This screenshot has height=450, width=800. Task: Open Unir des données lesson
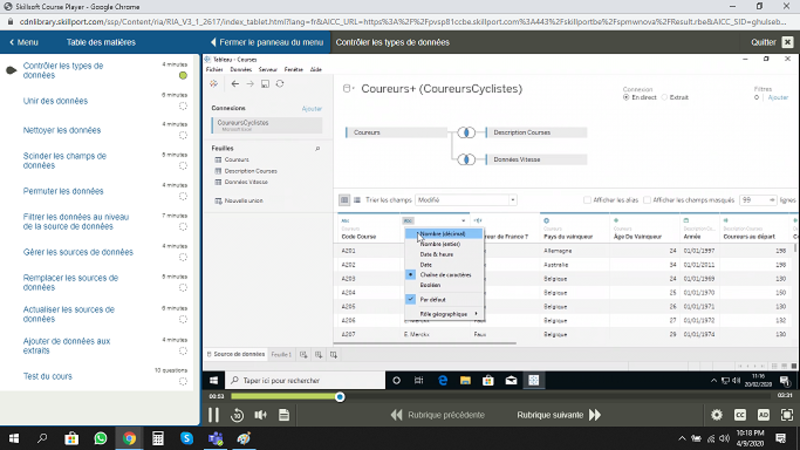[56, 101]
